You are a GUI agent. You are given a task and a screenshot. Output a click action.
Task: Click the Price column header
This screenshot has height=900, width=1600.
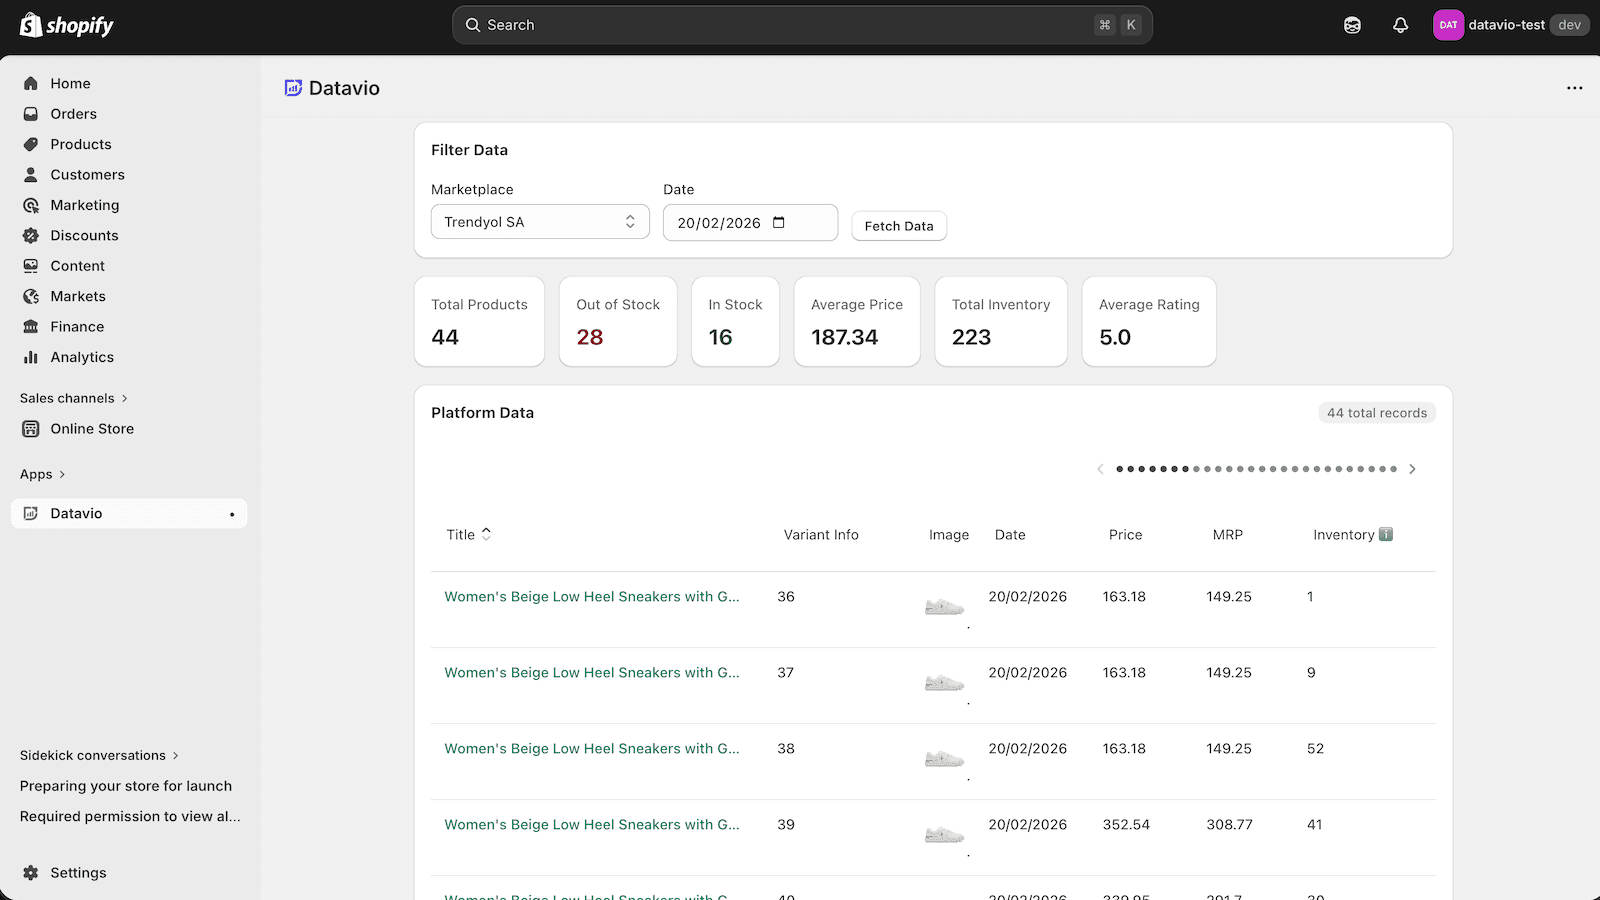[1125, 535]
